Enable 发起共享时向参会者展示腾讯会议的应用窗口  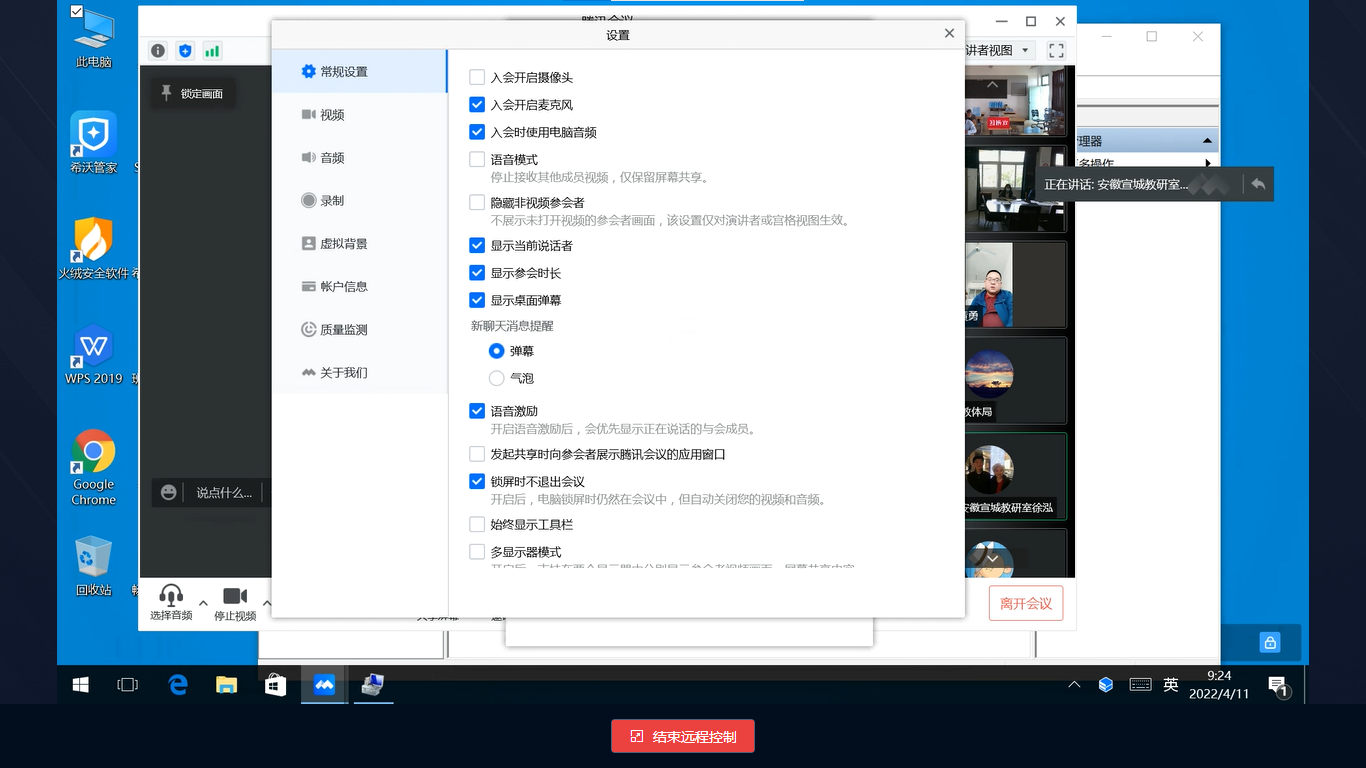(x=477, y=454)
